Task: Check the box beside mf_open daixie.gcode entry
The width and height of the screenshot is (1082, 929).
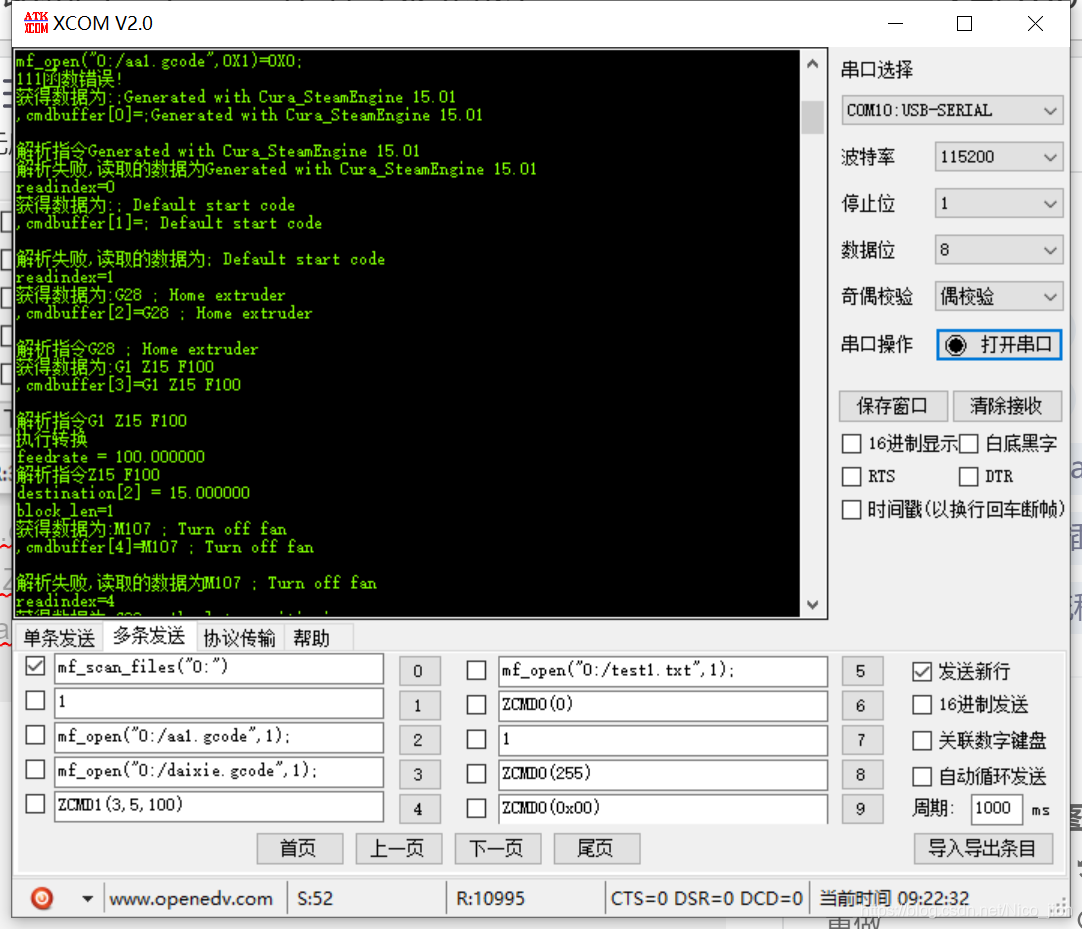Action: 35,770
